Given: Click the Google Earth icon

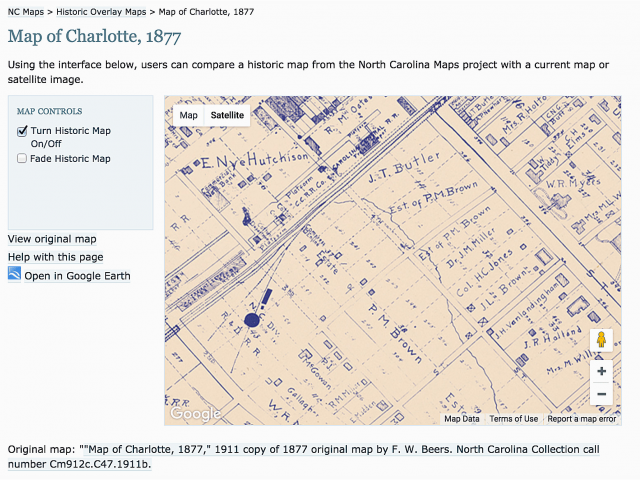Looking at the screenshot, I should pos(14,274).
